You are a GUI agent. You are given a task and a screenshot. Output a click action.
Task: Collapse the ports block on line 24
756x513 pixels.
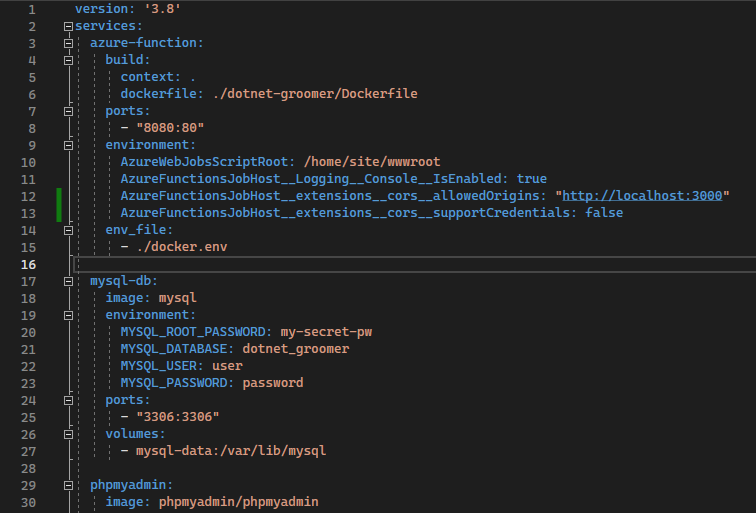coord(68,401)
